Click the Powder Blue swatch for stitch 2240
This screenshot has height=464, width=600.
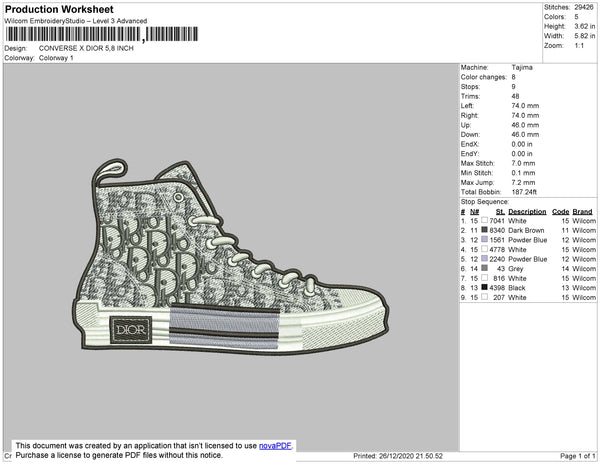[x=484, y=259]
